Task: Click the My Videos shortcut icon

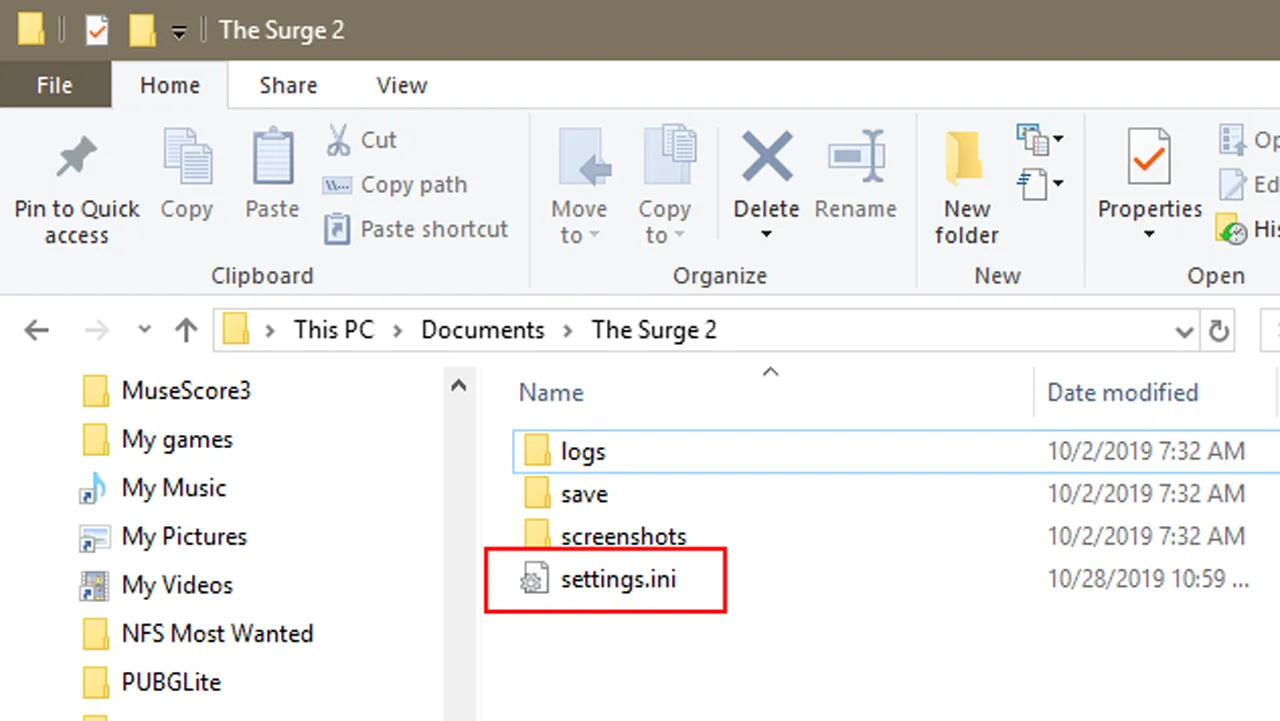Action: (94, 586)
